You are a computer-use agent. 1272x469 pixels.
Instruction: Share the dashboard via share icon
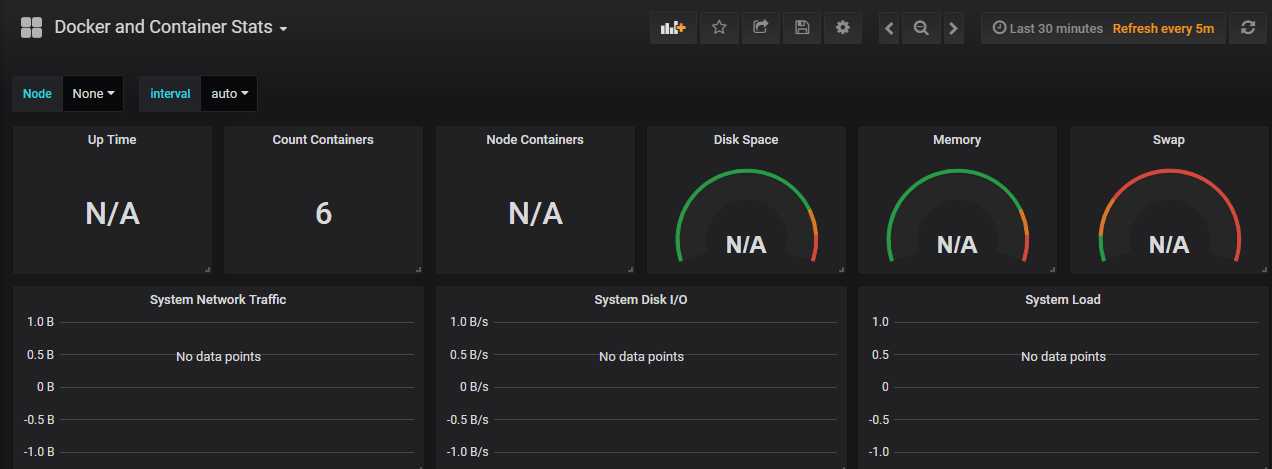pyautogui.click(x=760, y=28)
